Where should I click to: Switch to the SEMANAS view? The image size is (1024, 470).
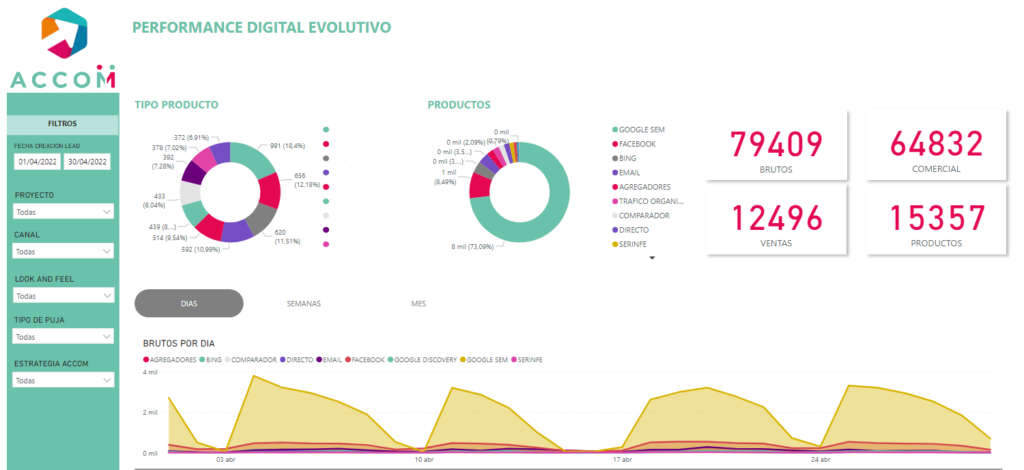pos(303,303)
